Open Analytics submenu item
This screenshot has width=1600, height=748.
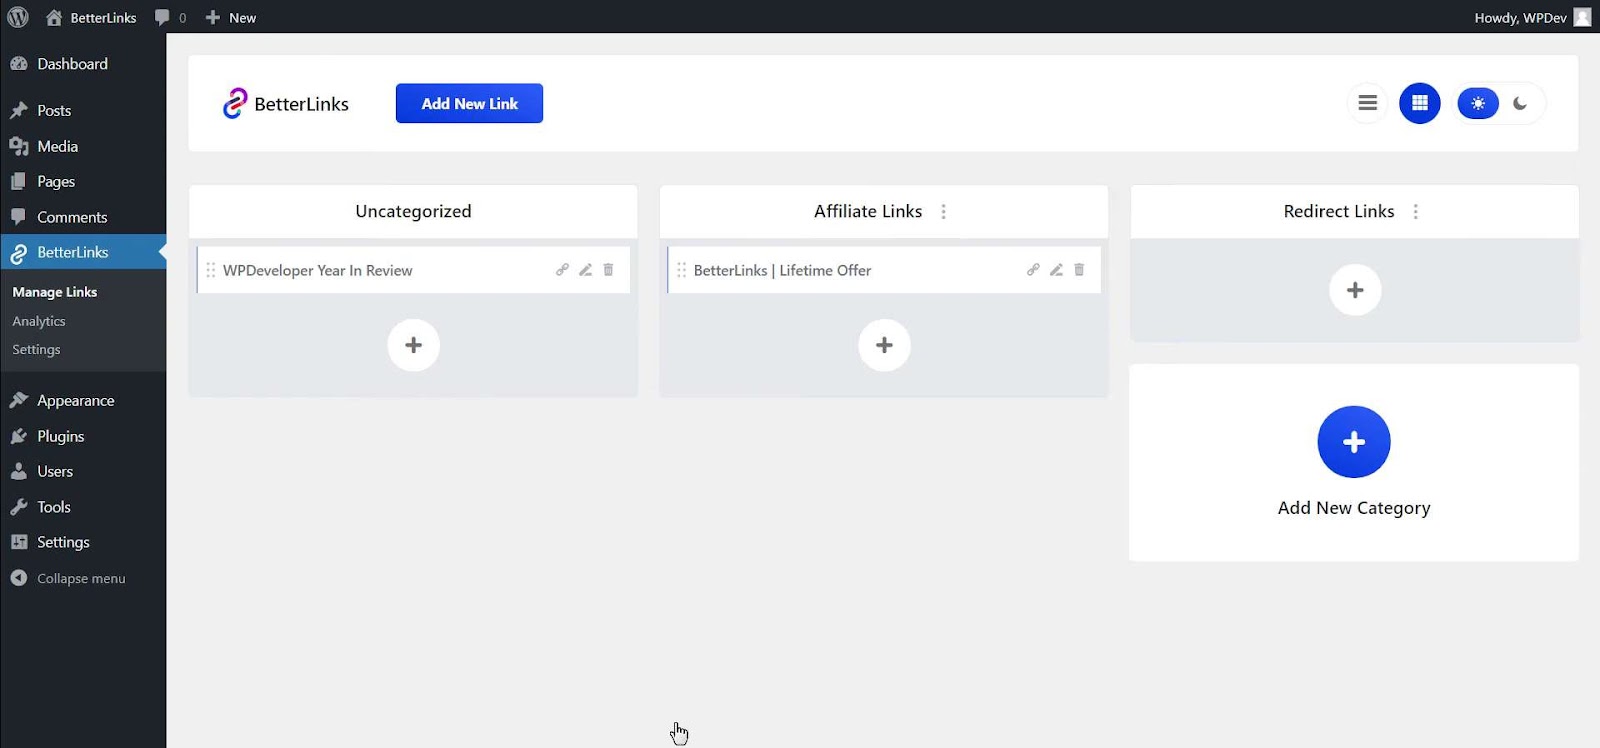point(39,321)
